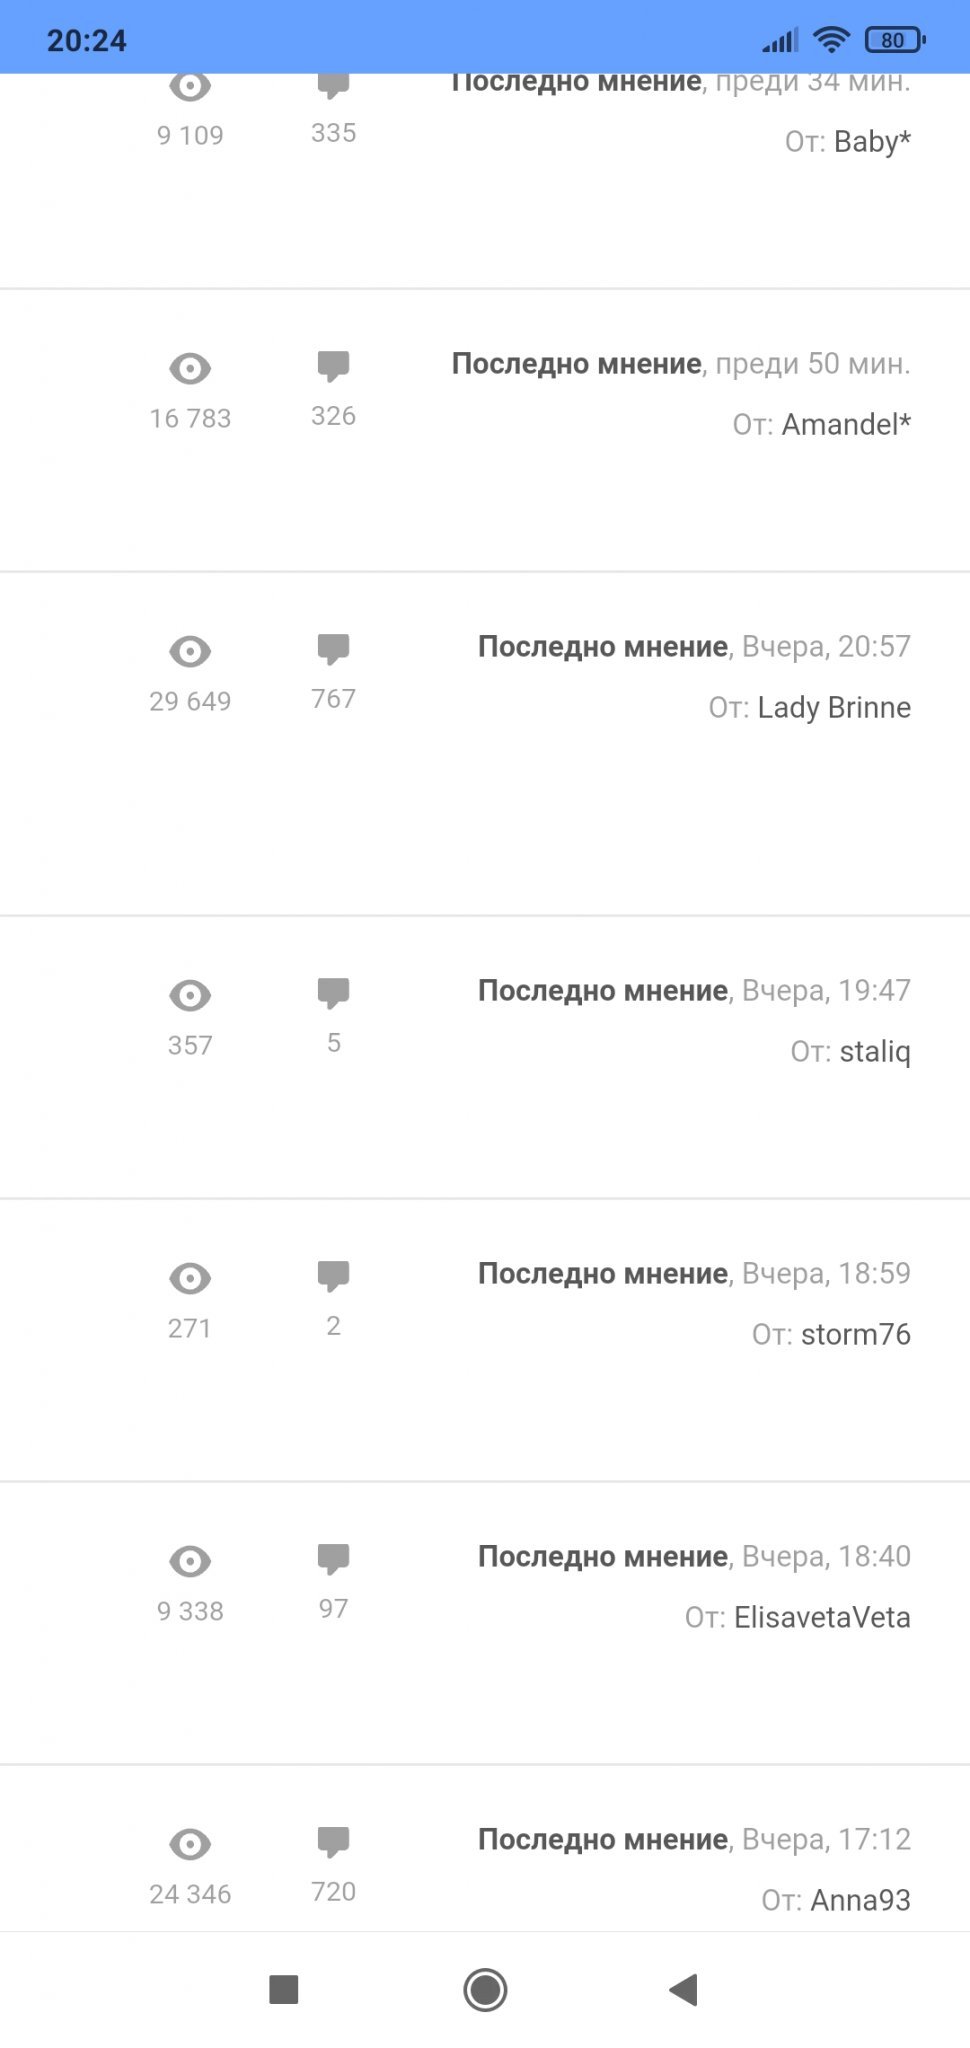Open ElisavetaVeta's profile link
The width and height of the screenshot is (970, 2048).
(821, 1618)
